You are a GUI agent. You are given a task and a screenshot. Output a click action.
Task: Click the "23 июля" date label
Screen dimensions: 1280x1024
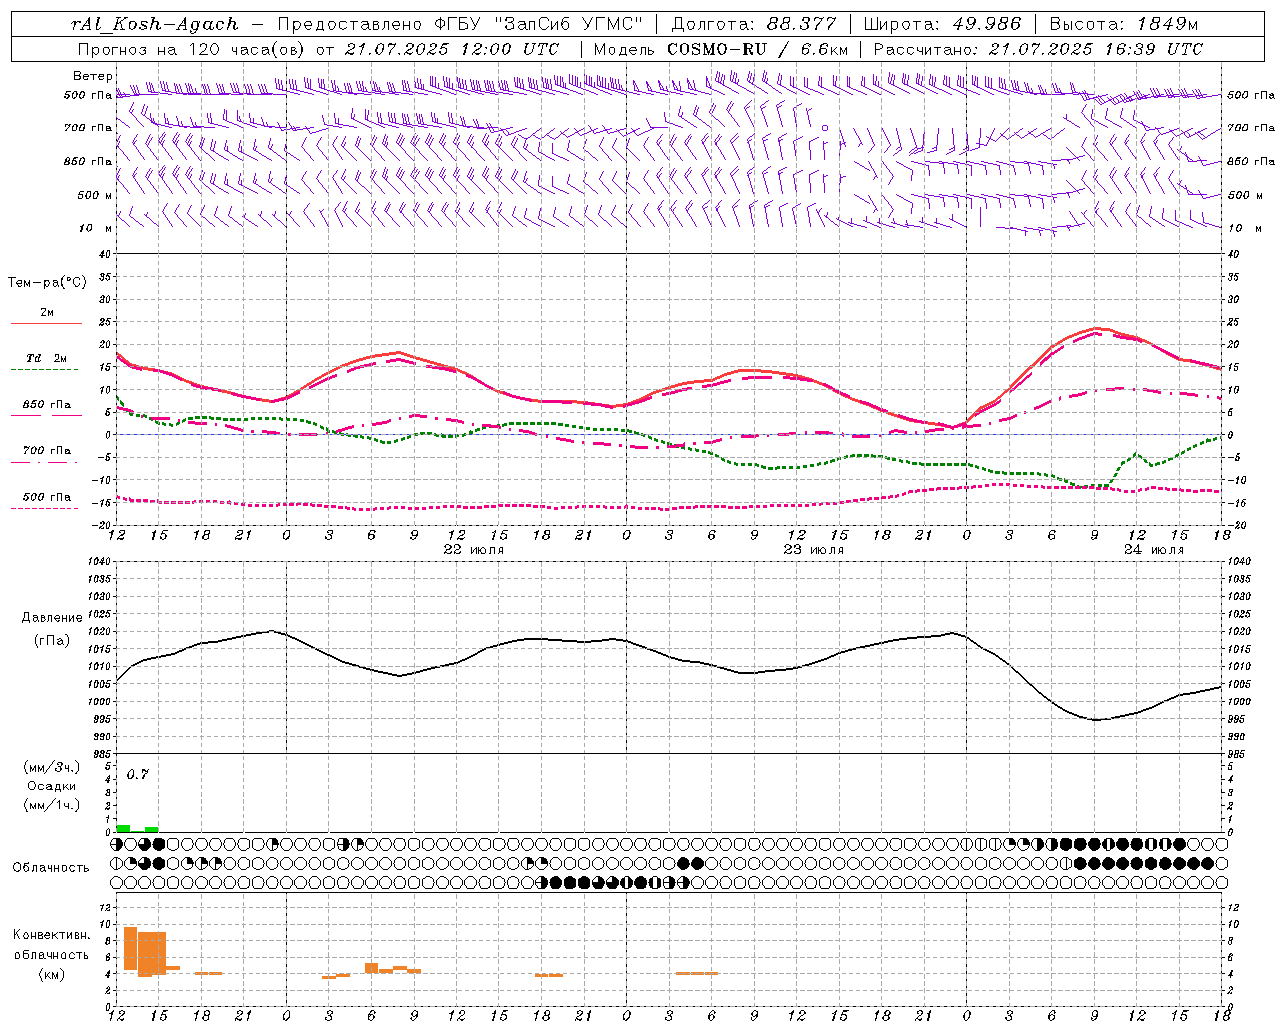814,550
